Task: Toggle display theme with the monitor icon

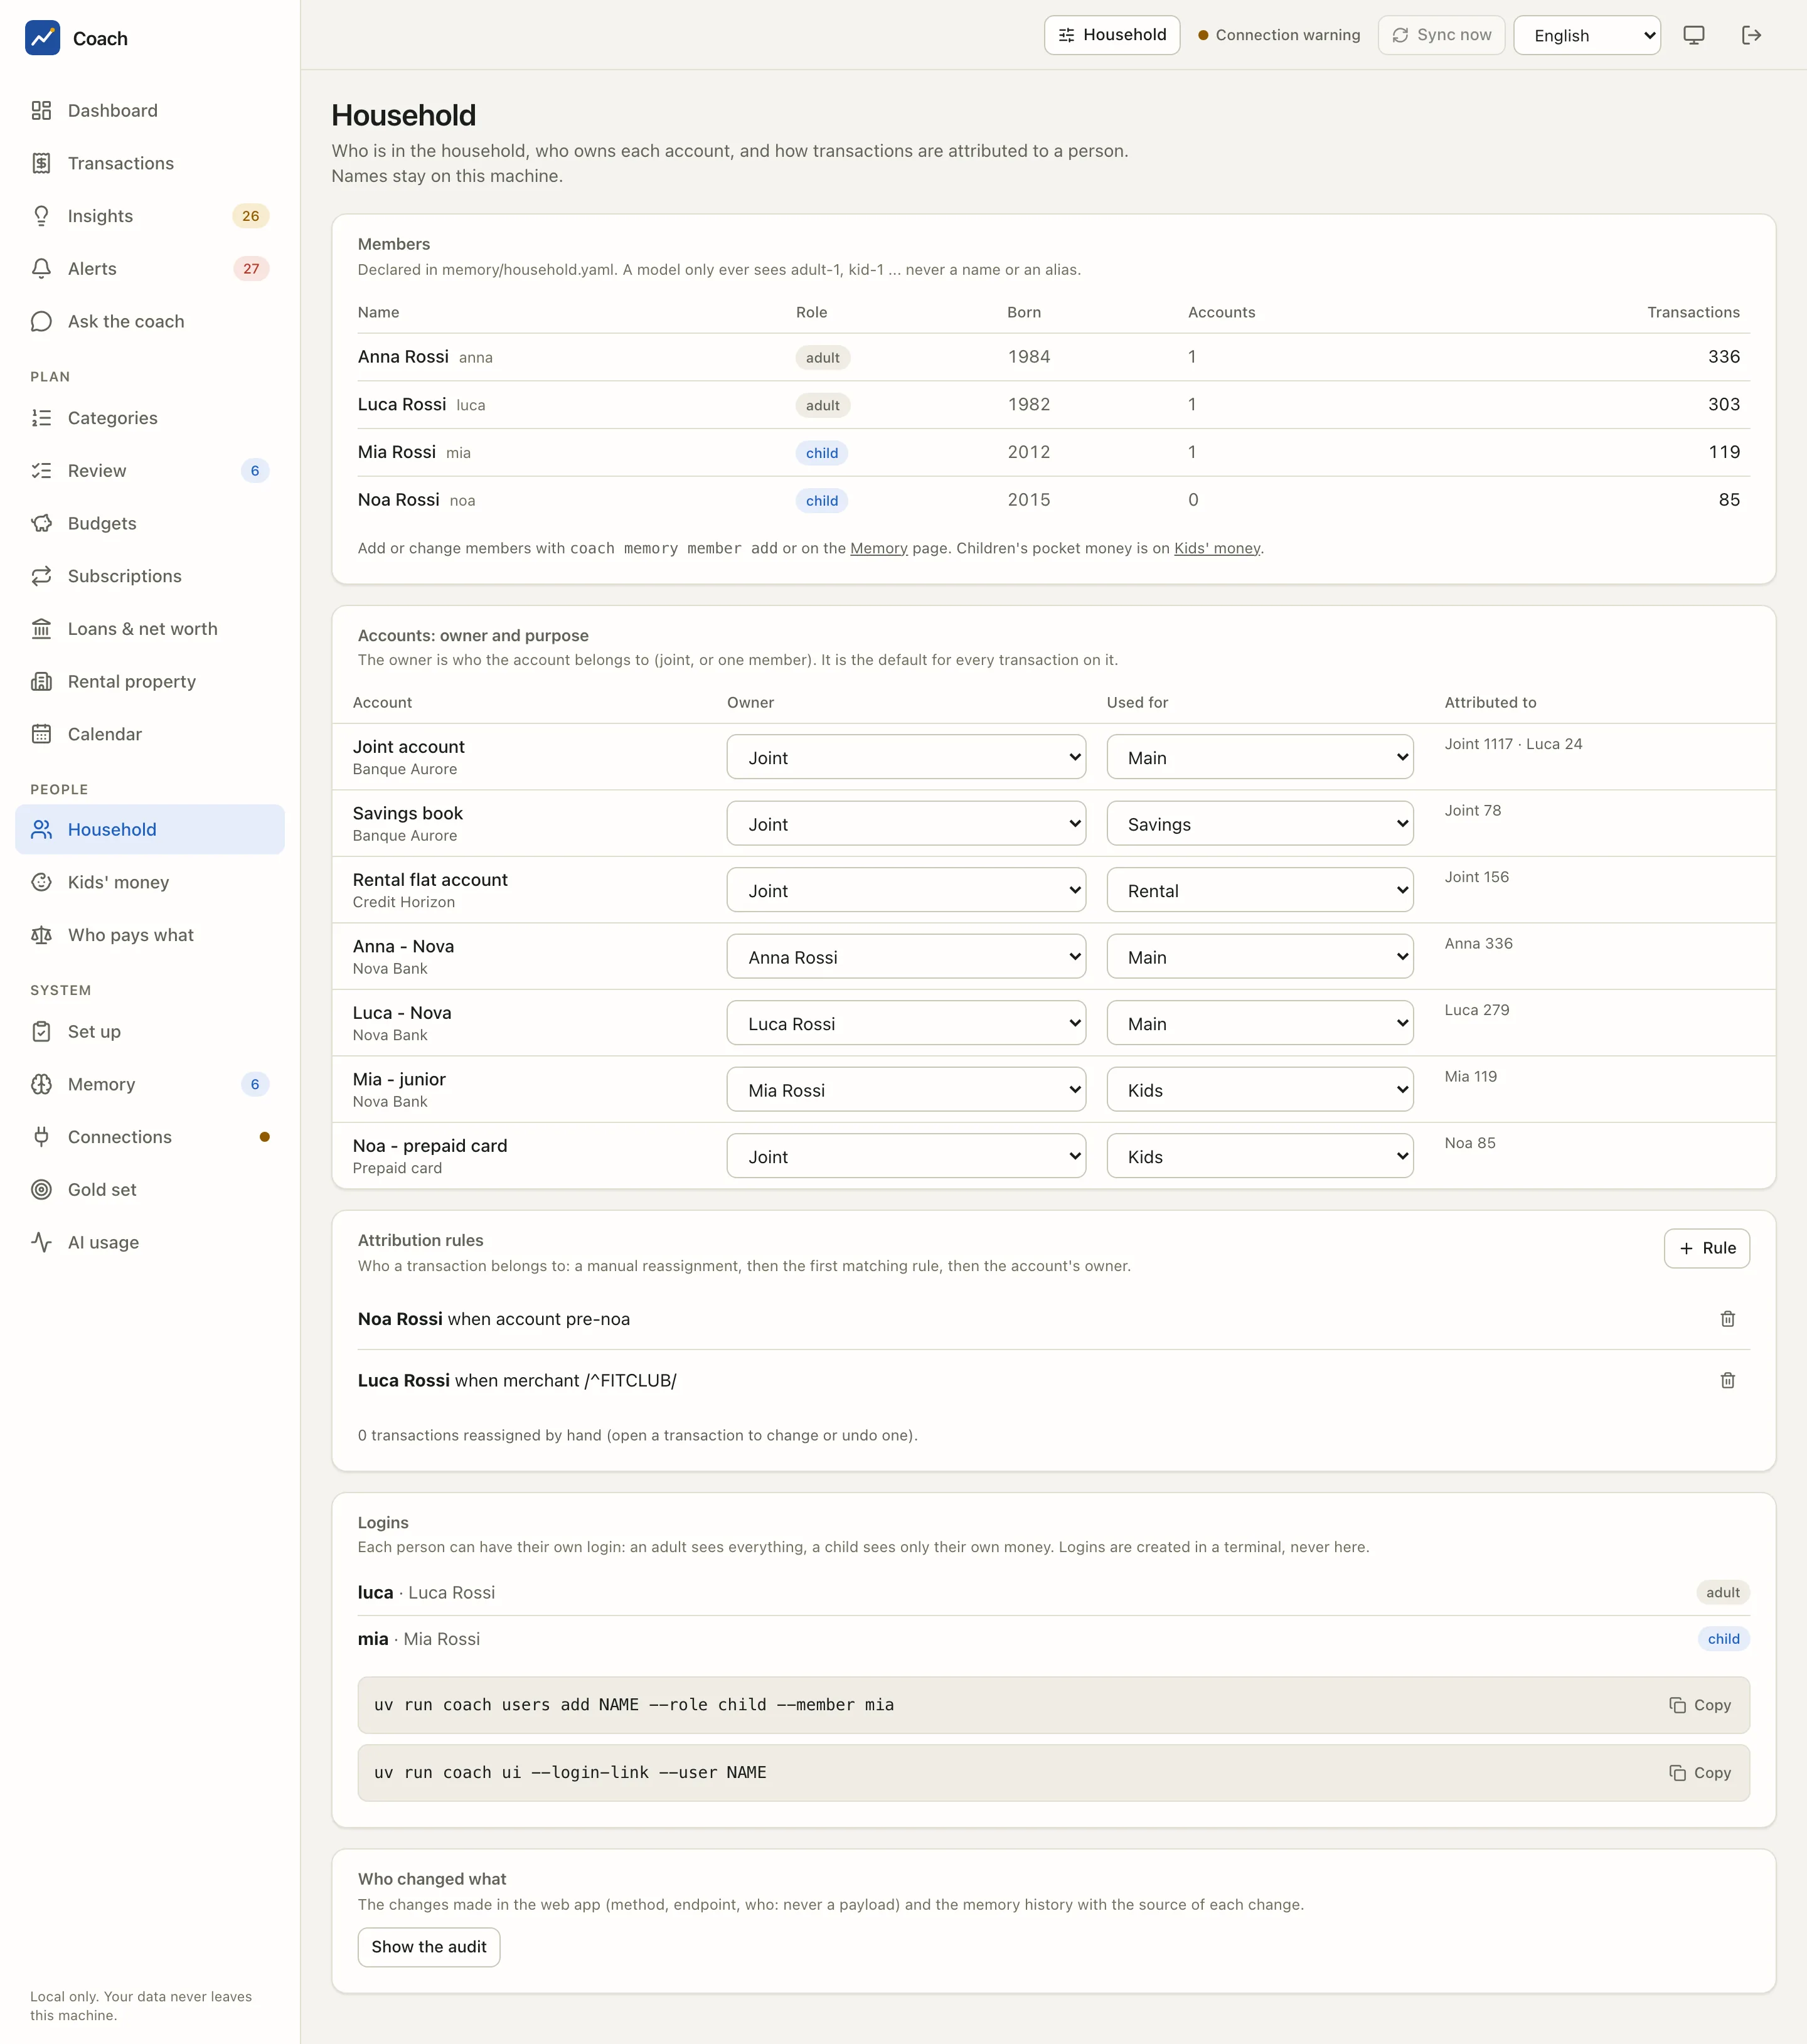Action: click(1694, 35)
